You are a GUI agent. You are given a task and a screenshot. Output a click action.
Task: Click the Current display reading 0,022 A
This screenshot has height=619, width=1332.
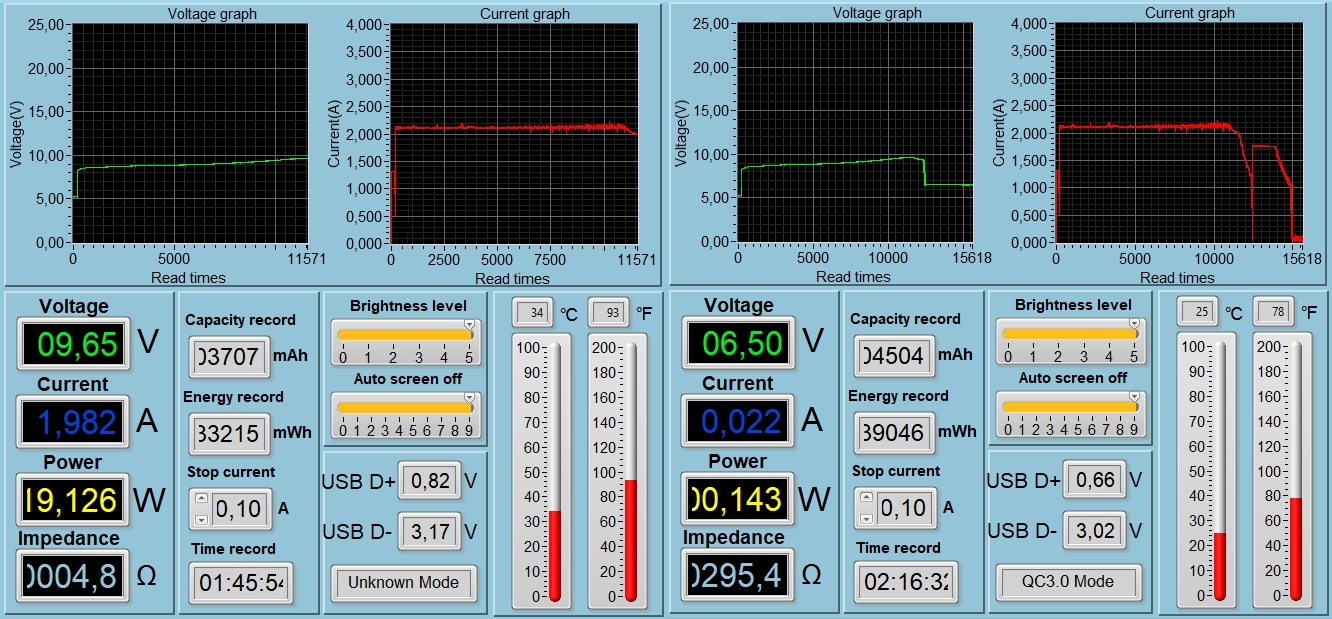738,420
